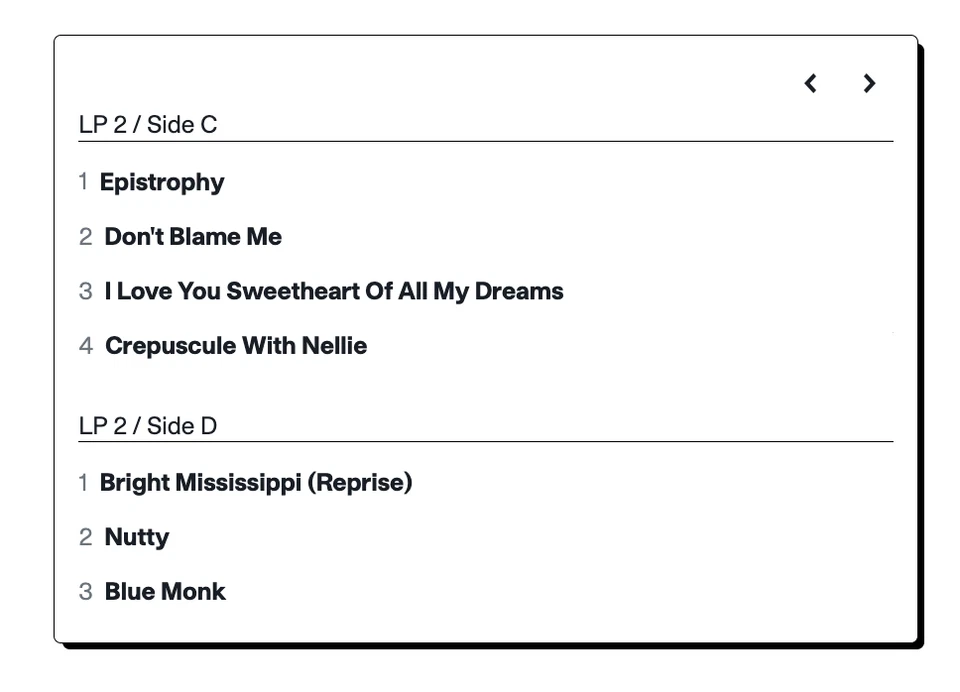The width and height of the screenshot is (960, 692).
Task: Click track number 2 beside Don't Blame Me
Action: pyautogui.click(x=85, y=237)
